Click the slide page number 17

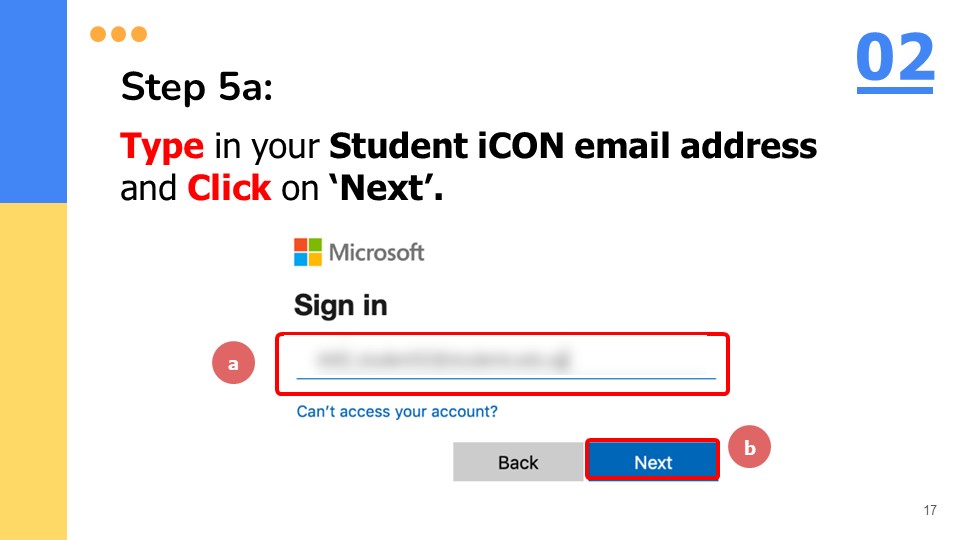pyautogui.click(x=930, y=510)
